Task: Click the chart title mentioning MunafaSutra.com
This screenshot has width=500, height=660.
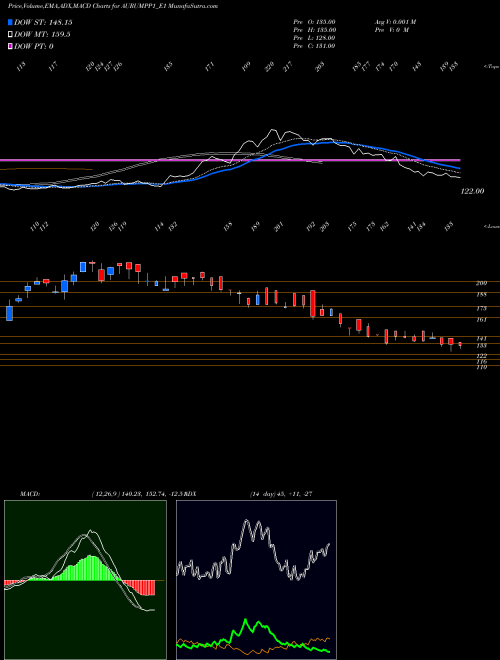Action: (113, 6)
